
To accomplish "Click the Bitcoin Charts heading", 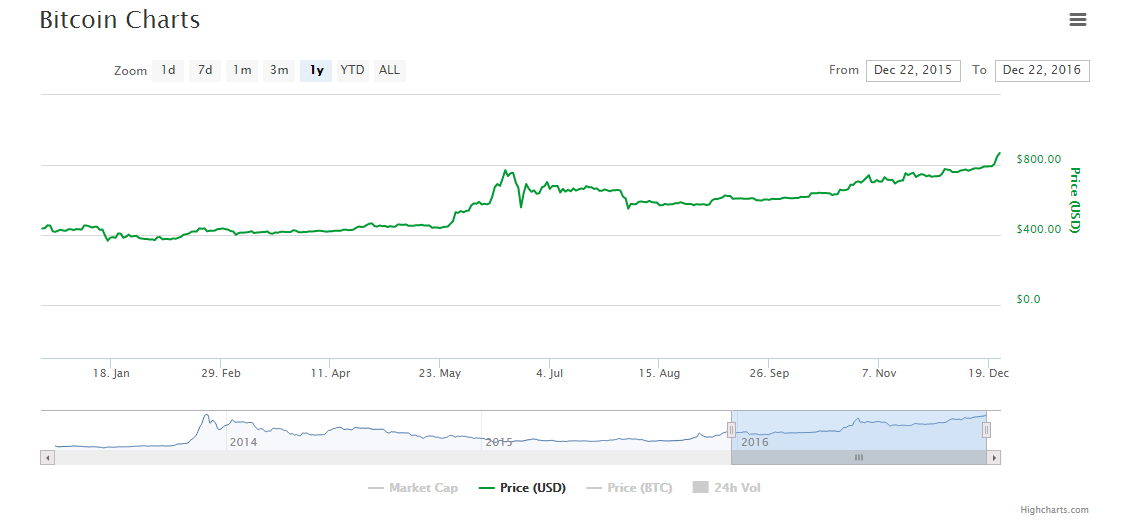I will tap(119, 20).
